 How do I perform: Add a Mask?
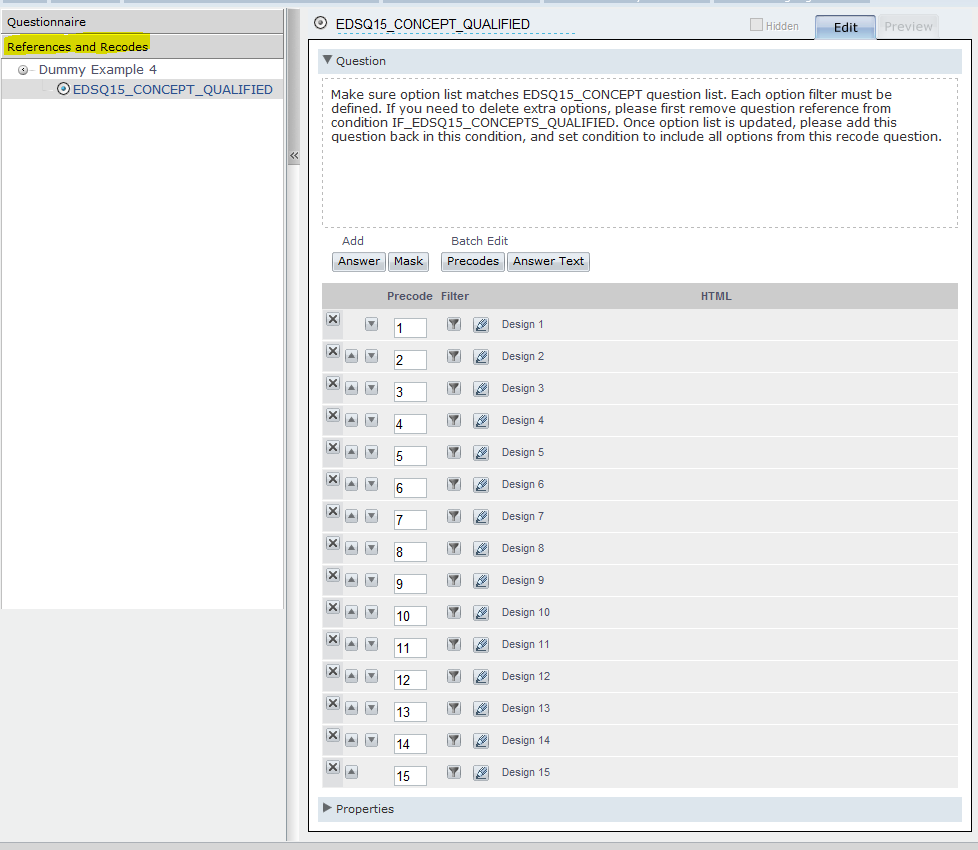[409, 261]
